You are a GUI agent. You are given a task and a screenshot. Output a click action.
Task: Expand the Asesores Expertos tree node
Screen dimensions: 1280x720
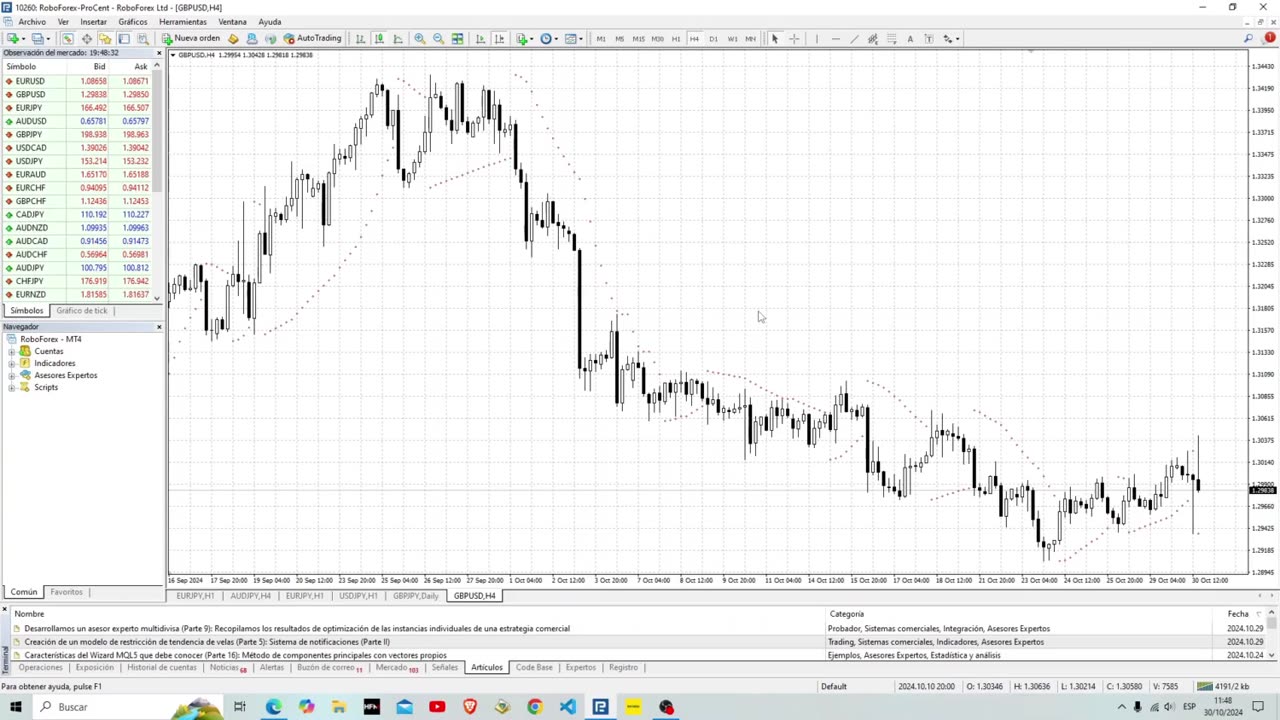click(x=12, y=375)
